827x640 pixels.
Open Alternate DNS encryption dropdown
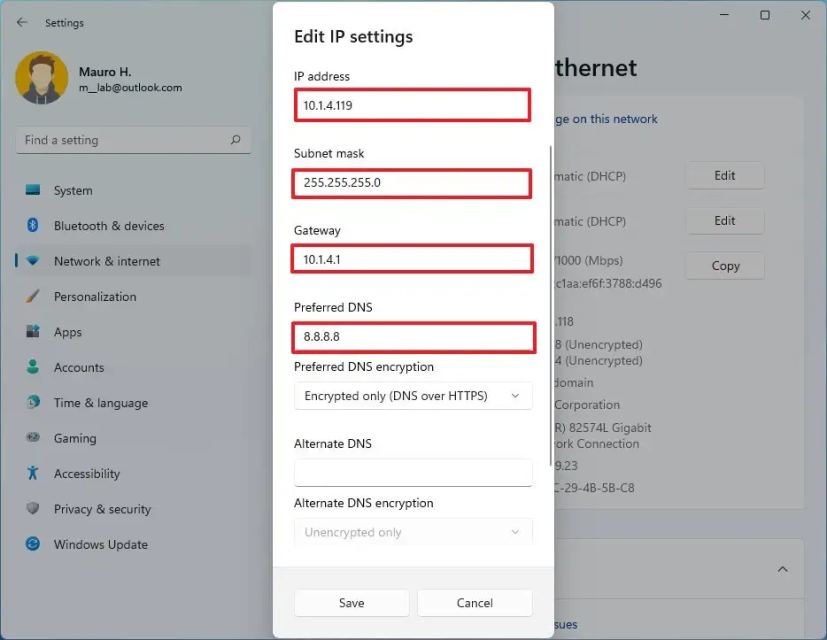(413, 532)
